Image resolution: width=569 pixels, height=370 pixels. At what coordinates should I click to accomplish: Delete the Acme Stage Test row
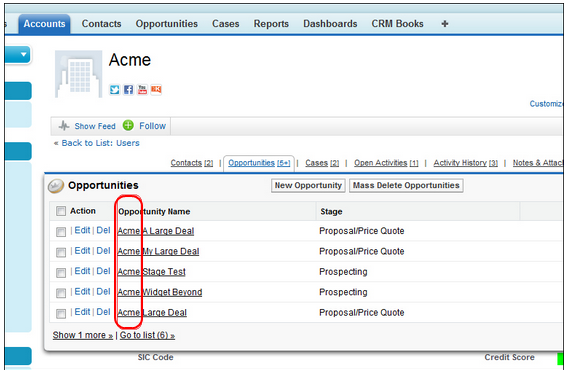(103, 271)
